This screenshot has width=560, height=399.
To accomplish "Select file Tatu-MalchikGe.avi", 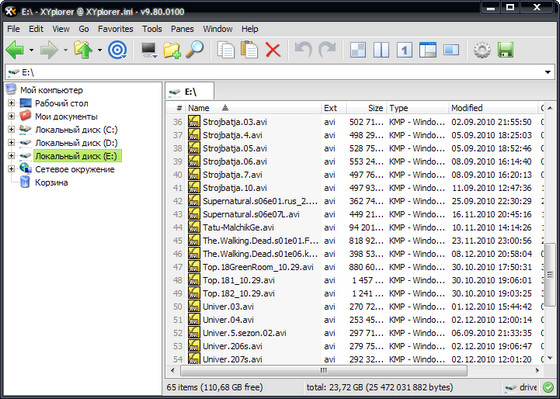I will point(238,228).
